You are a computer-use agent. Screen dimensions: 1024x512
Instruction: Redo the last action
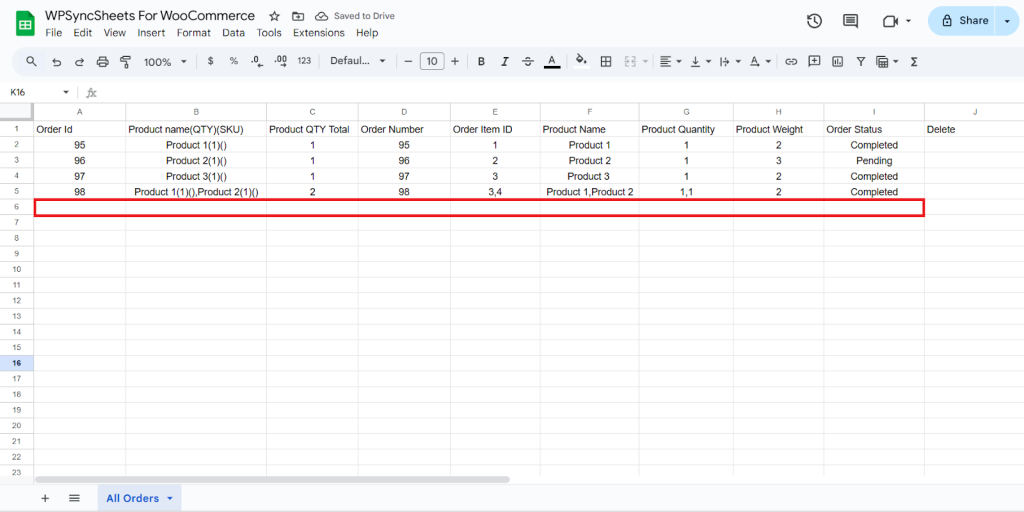[x=79, y=61]
